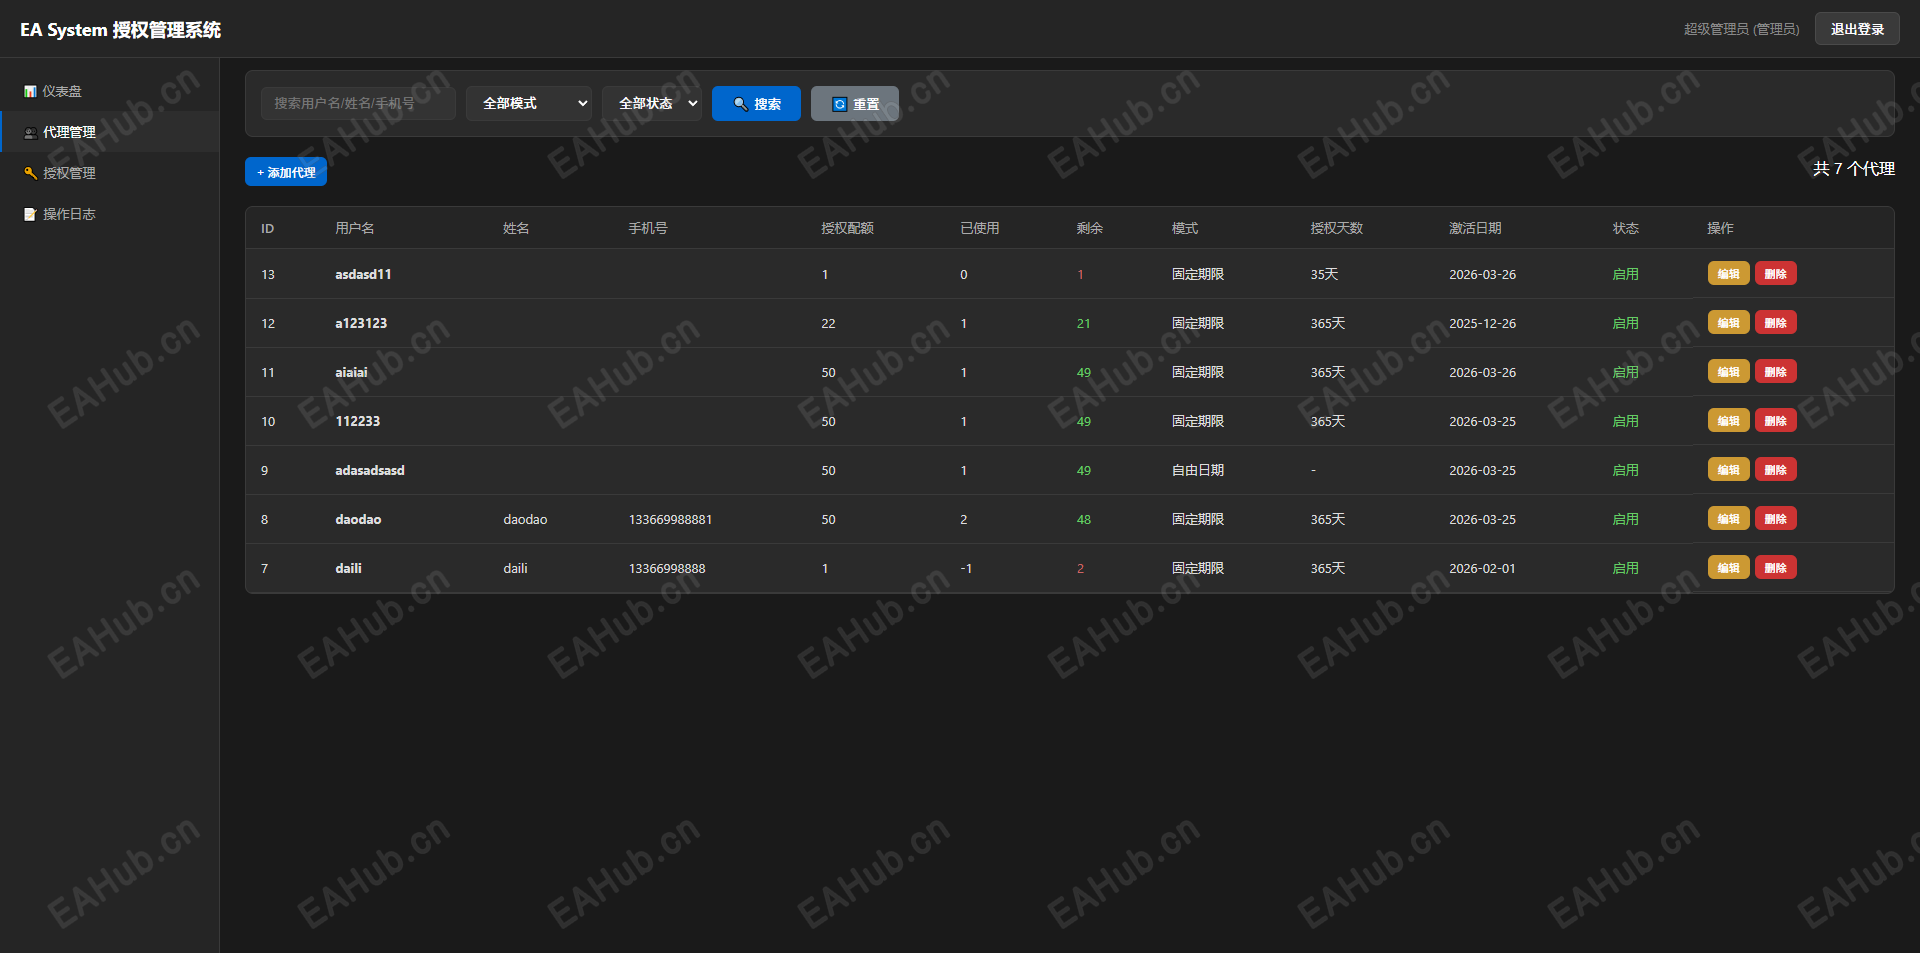Expand the 全部状态 status dropdown
This screenshot has width=1920, height=953.
tap(652, 103)
